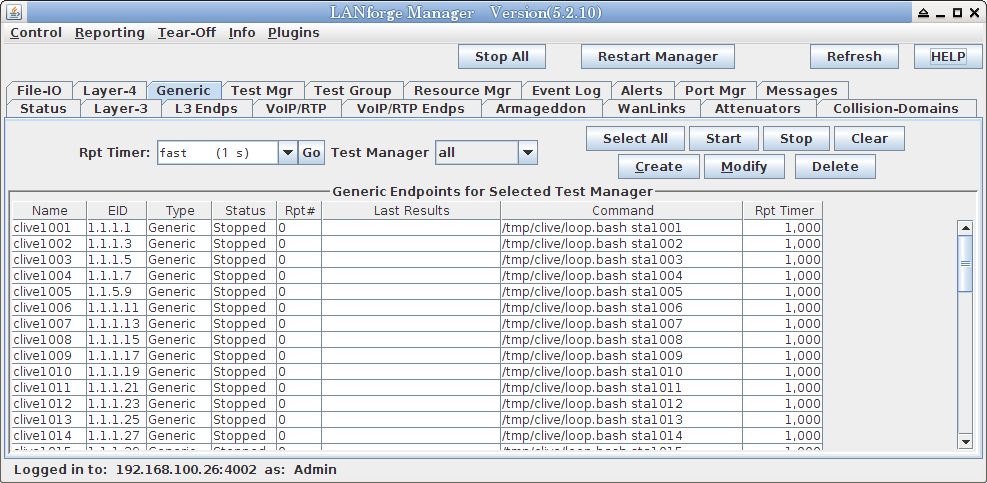Image resolution: width=987 pixels, height=483 pixels.
Task: Select the clive1001 row
Action: [417, 228]
